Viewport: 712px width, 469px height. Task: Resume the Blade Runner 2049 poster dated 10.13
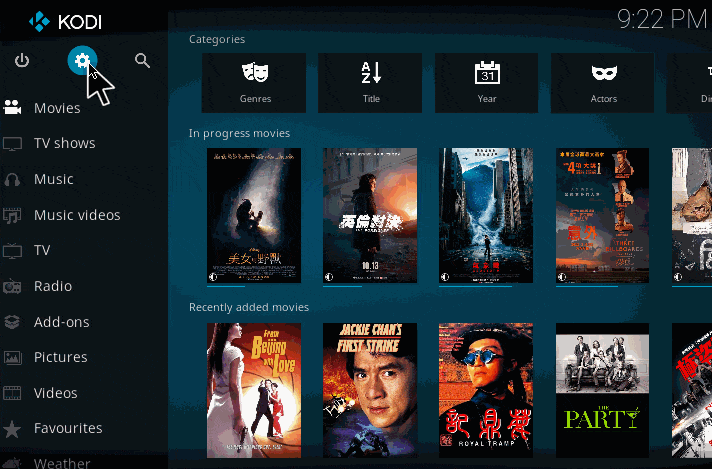click(x=370, y=215)
